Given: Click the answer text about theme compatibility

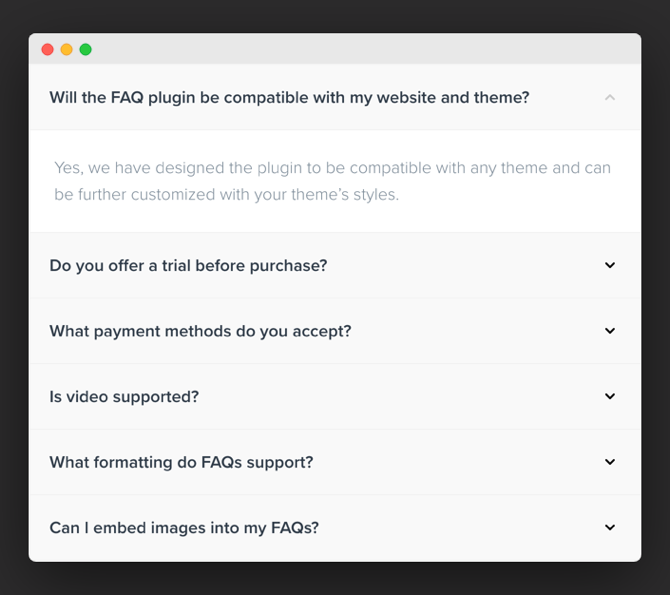Looking at the screenshot, I should (332, 181).
